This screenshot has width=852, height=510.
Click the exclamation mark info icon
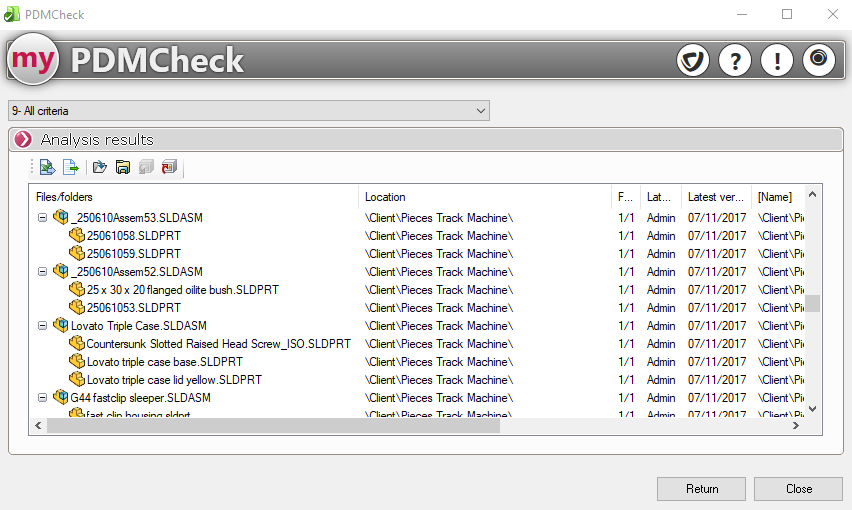pos(777,60)
